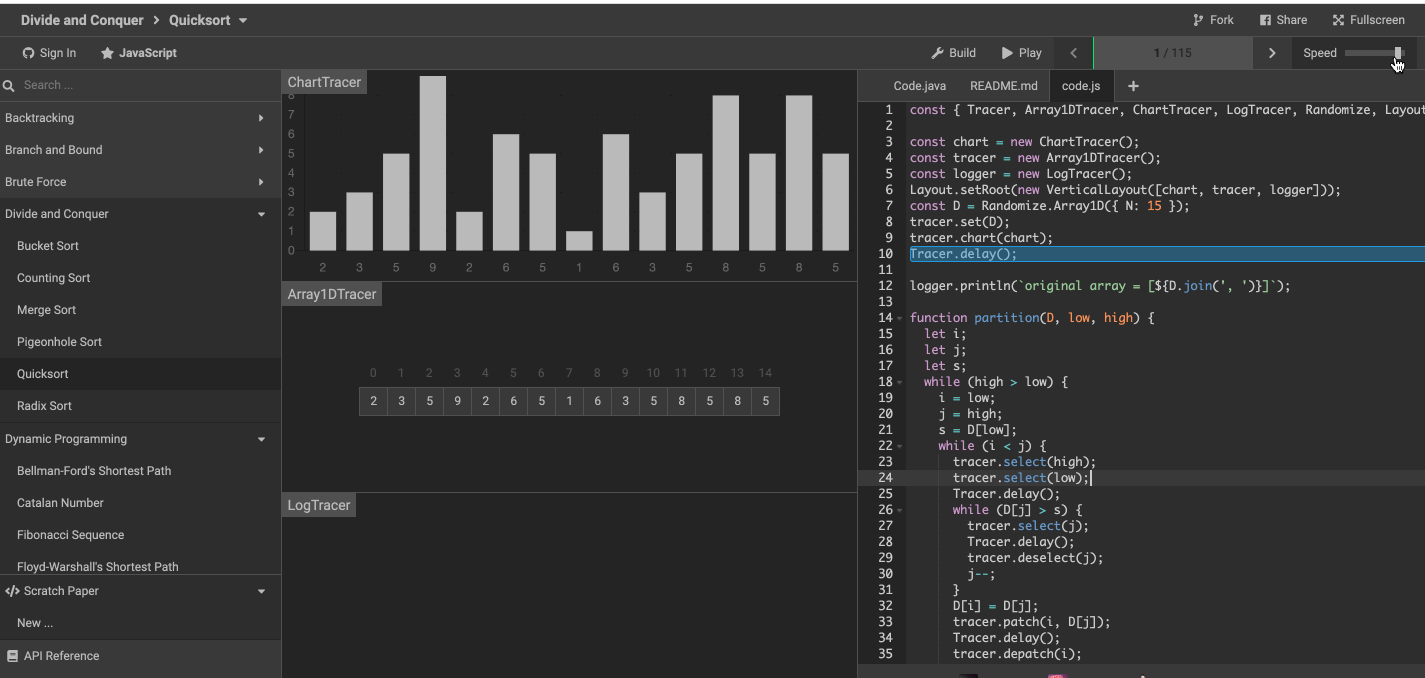Fold the while loop at line 26

click(900, 510)
